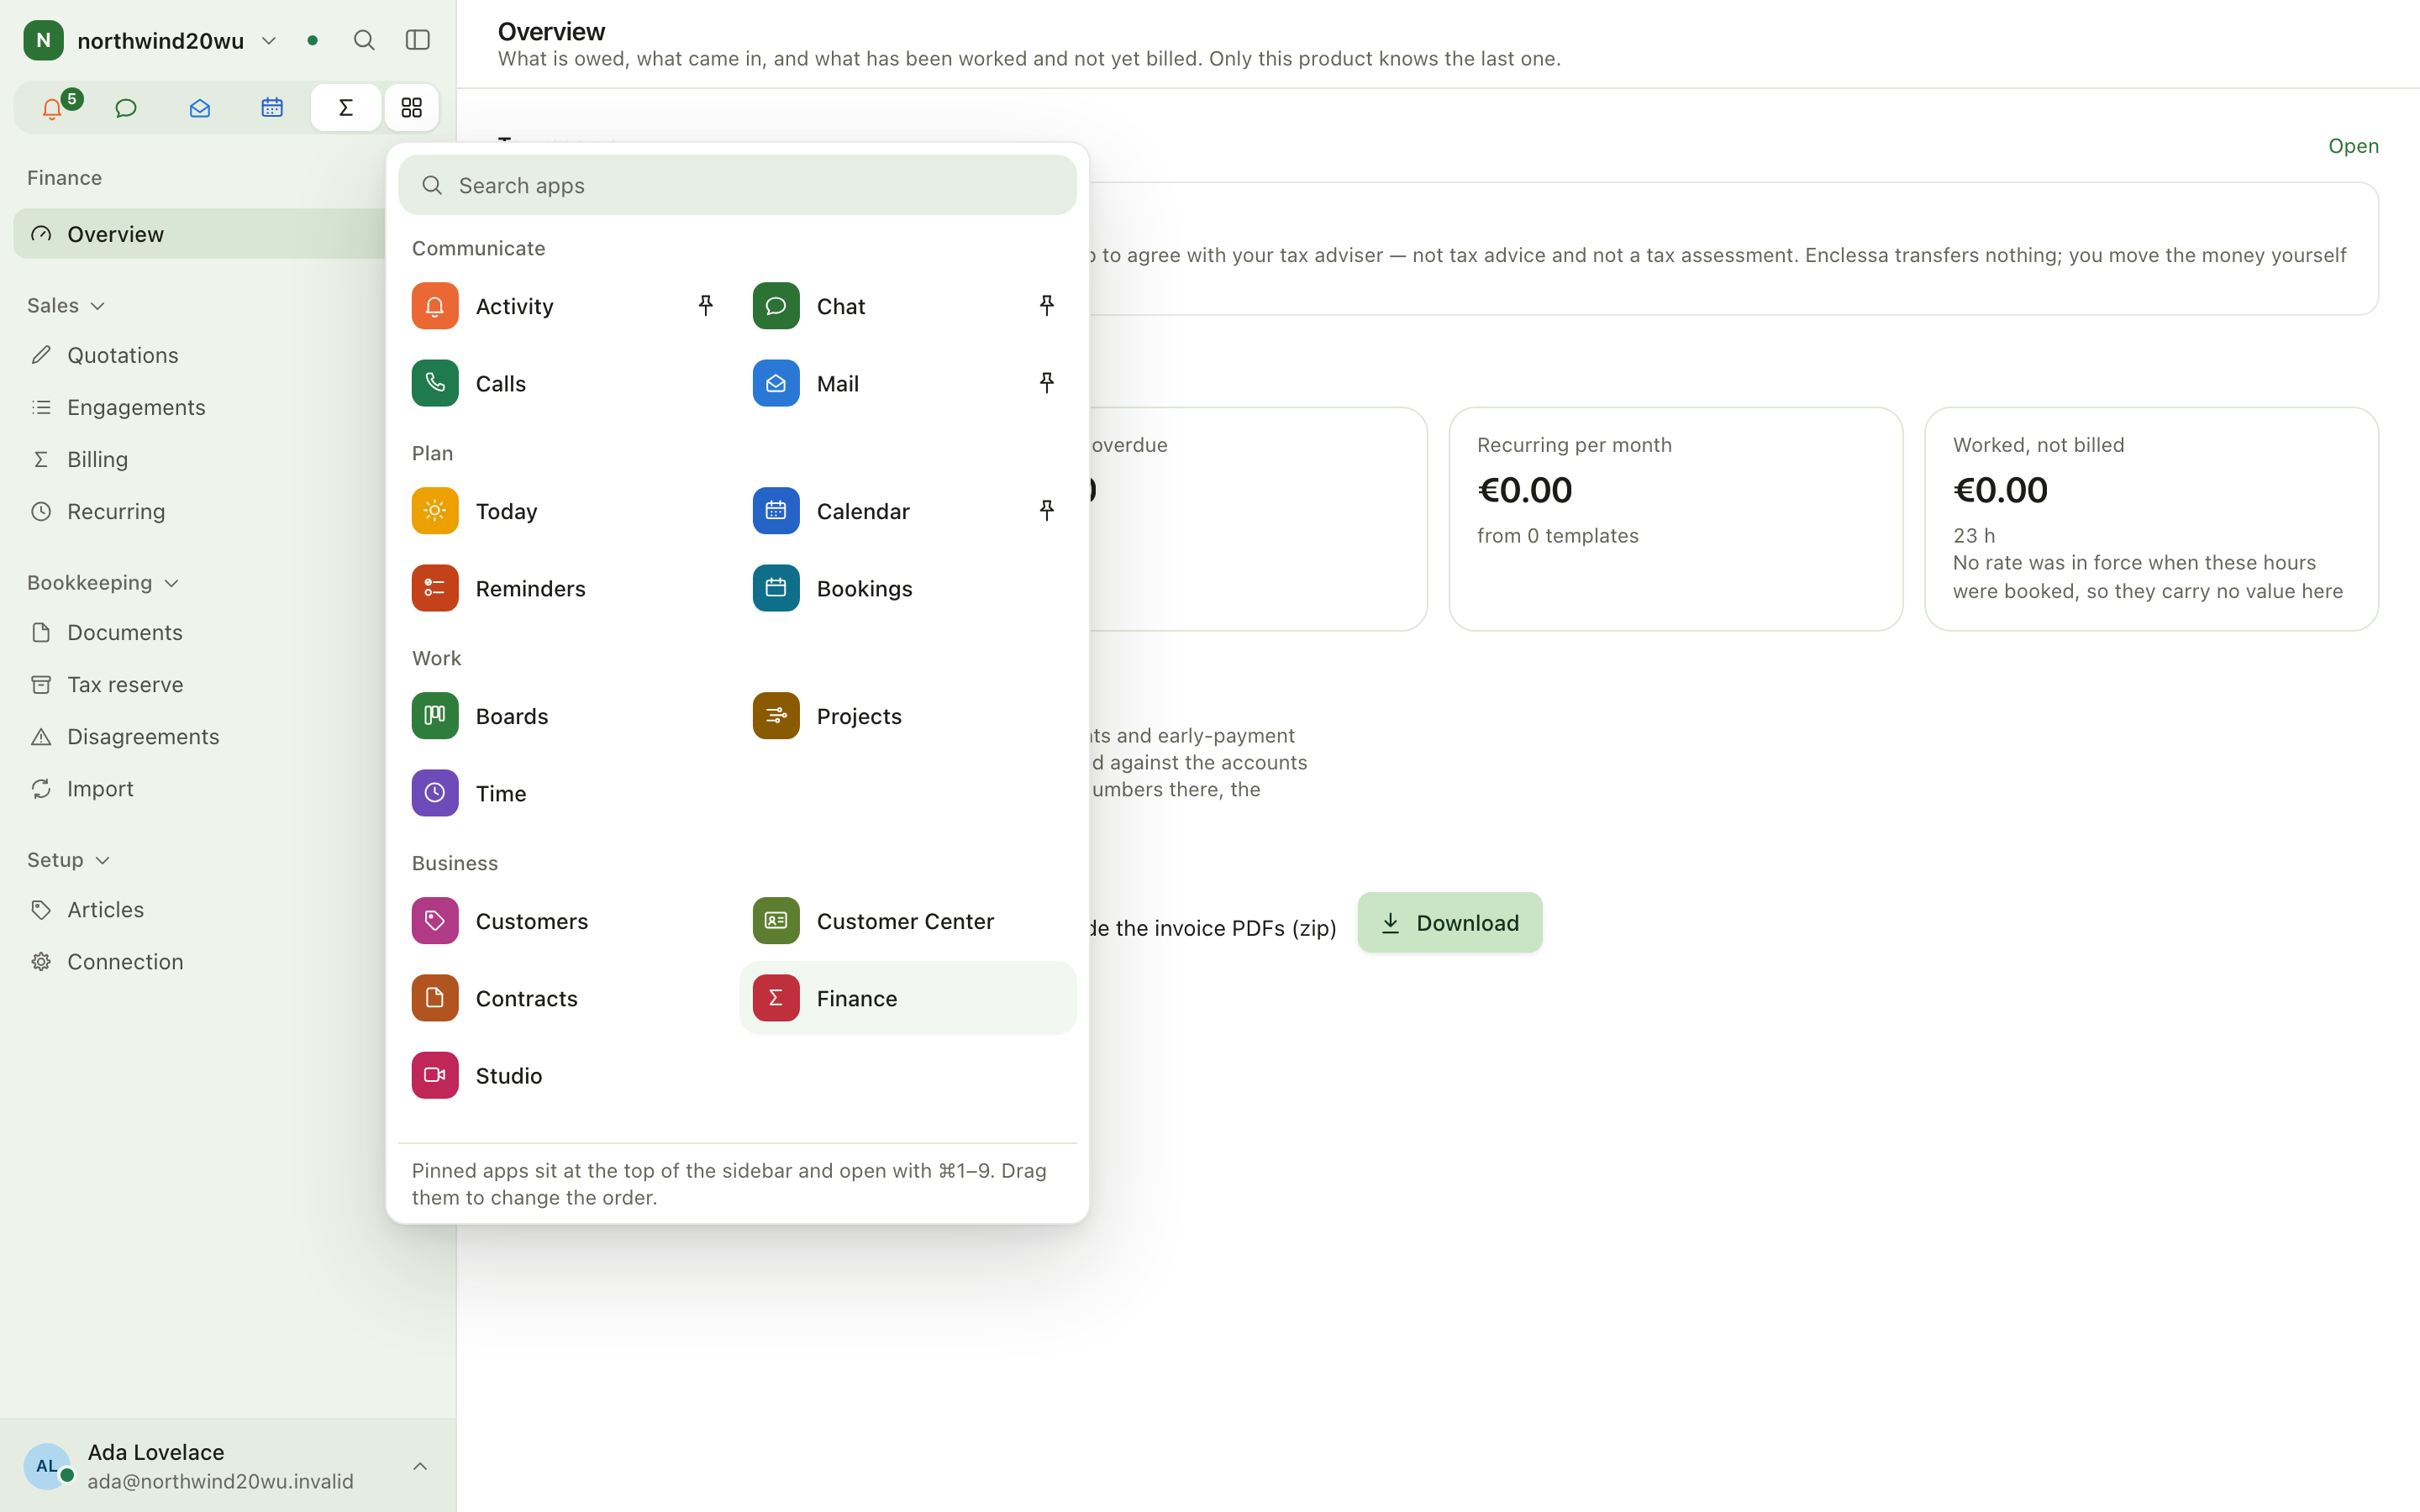Collapse the Bookkeeping section
Viewport: 2420px width, 1512px height.
pyautogui.click(x=102, y=582)
